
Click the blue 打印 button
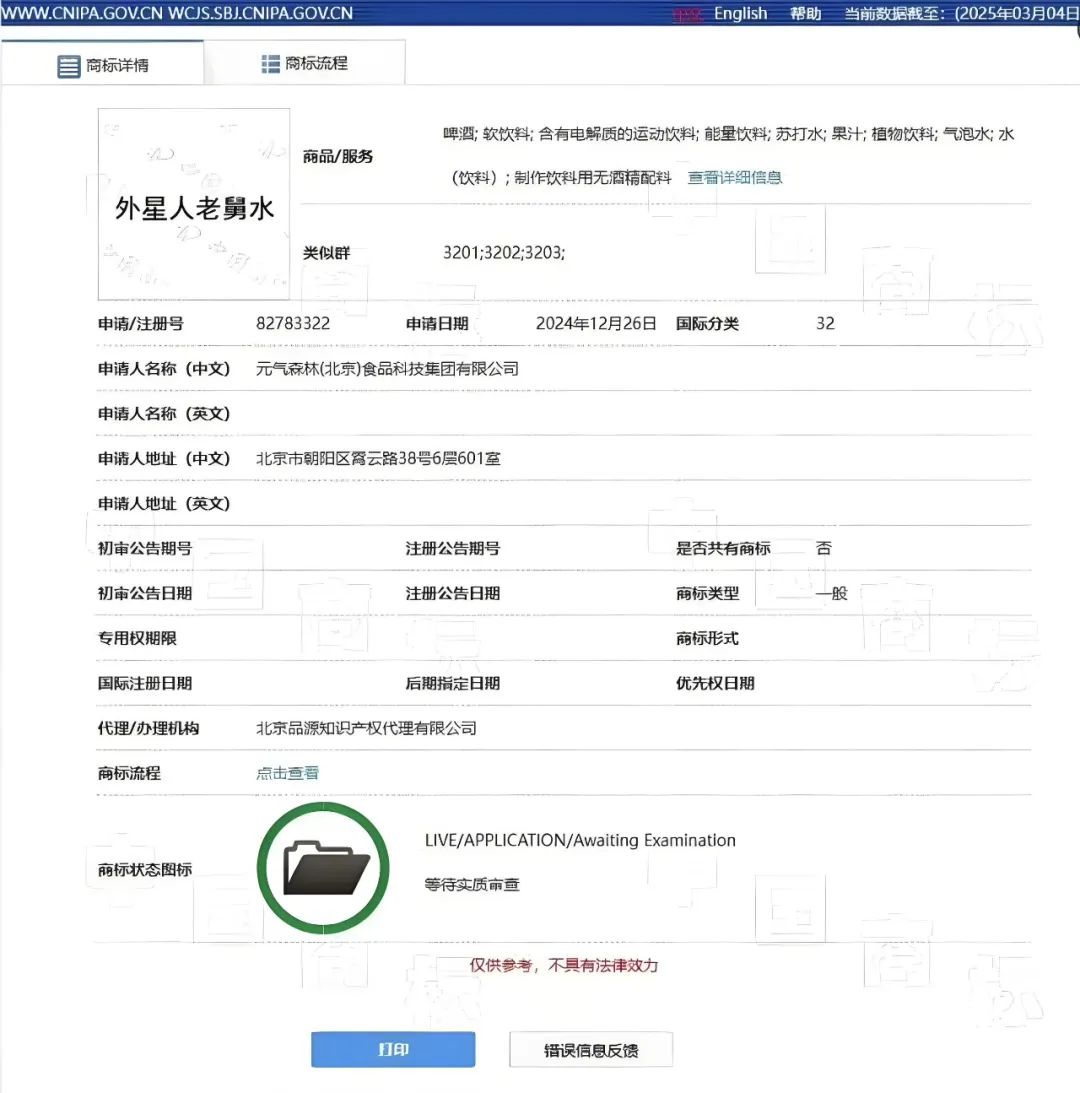[393, 1049]
